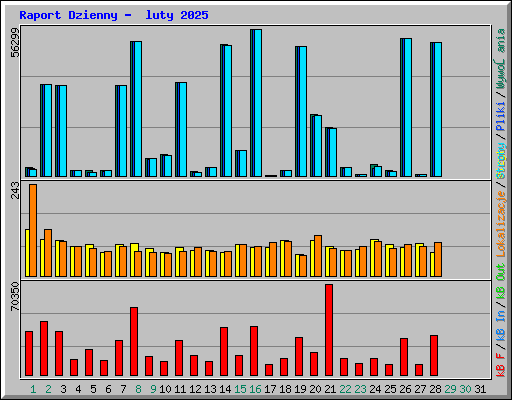Click day label 15 on the axis

(x=240, y=389)
